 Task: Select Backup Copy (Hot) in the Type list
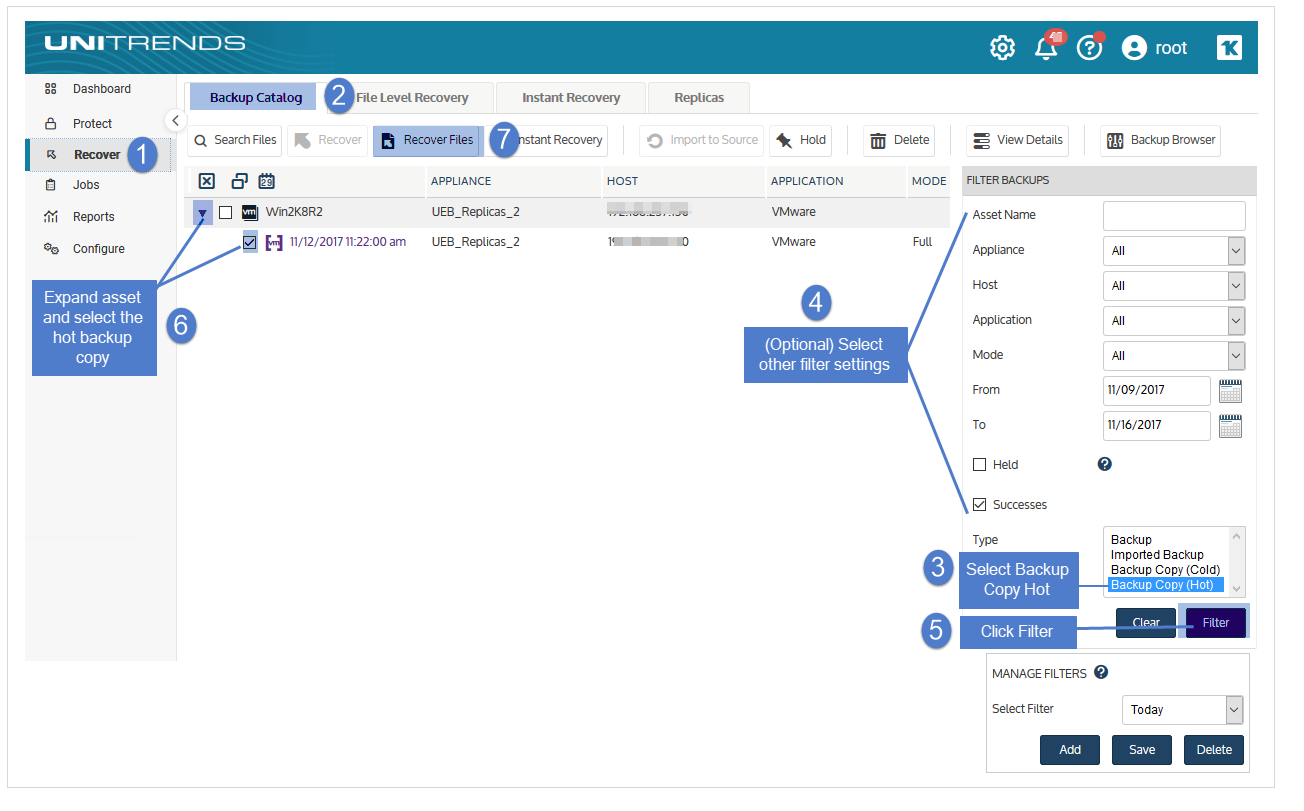coord(1166,585)
